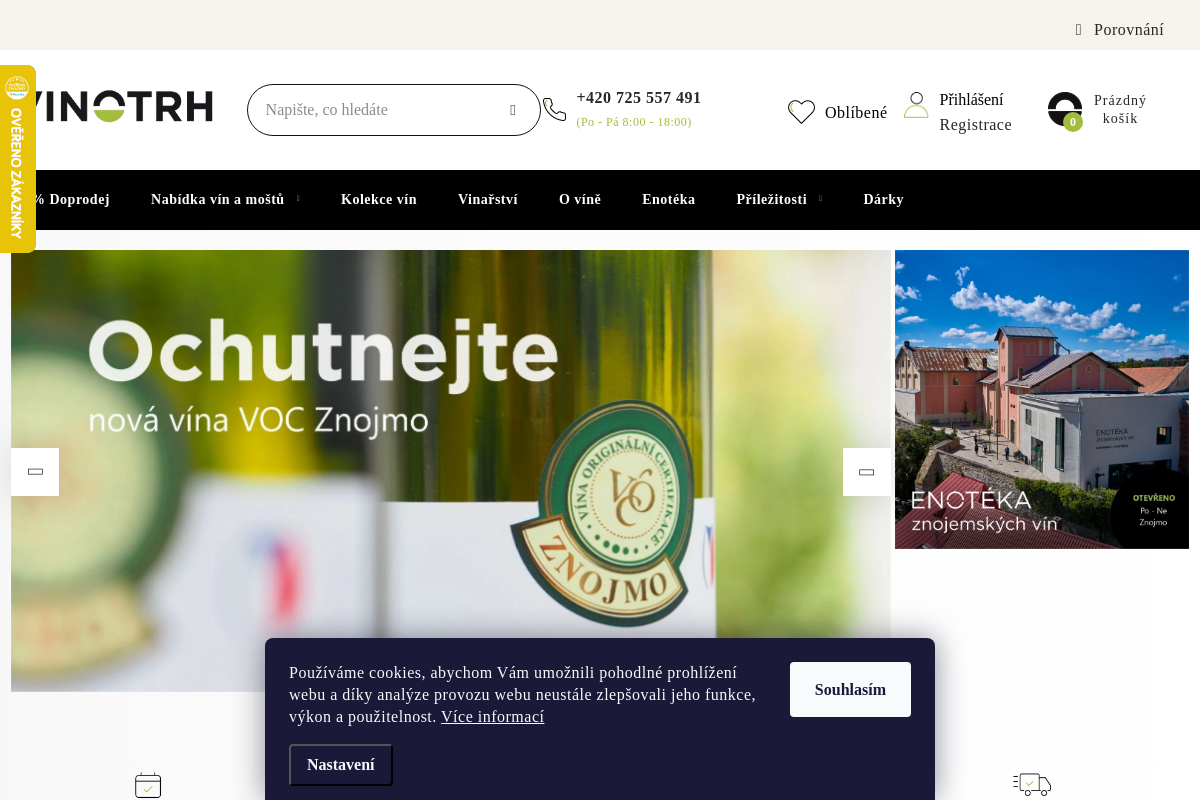This screenshot has height=800, width=1200.
Task: Click the phone handset icon
Action: click(555, 110)
